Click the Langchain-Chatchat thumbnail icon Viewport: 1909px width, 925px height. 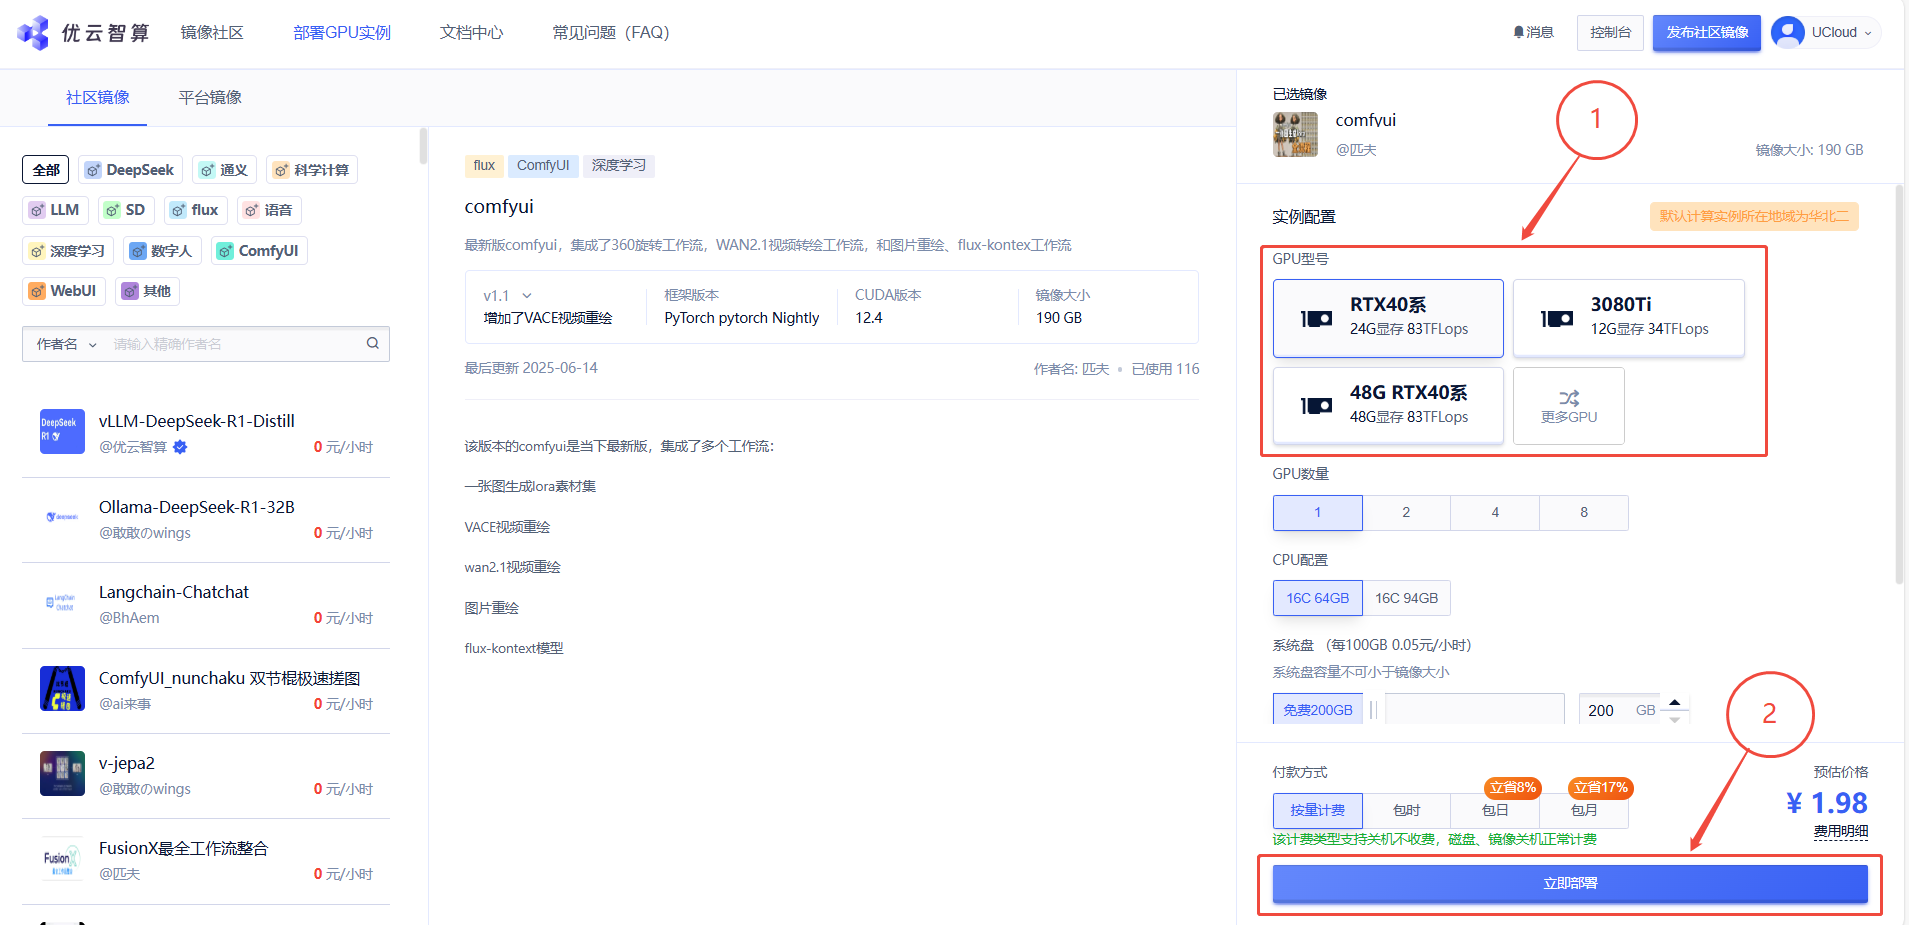(x=62, y=602)
